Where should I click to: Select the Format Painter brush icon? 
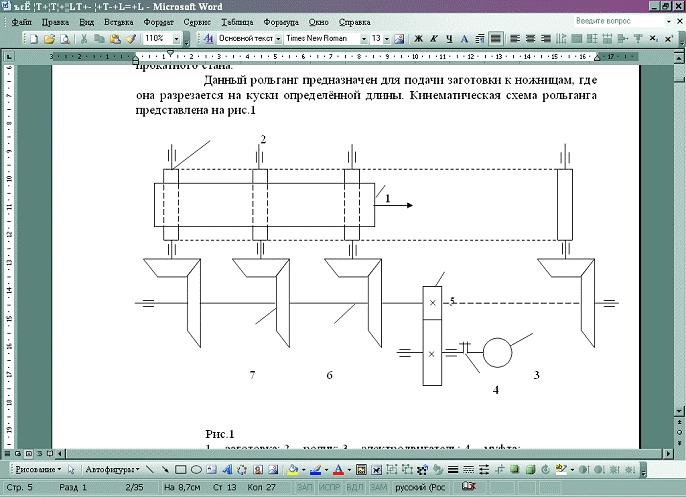[130, 38]
